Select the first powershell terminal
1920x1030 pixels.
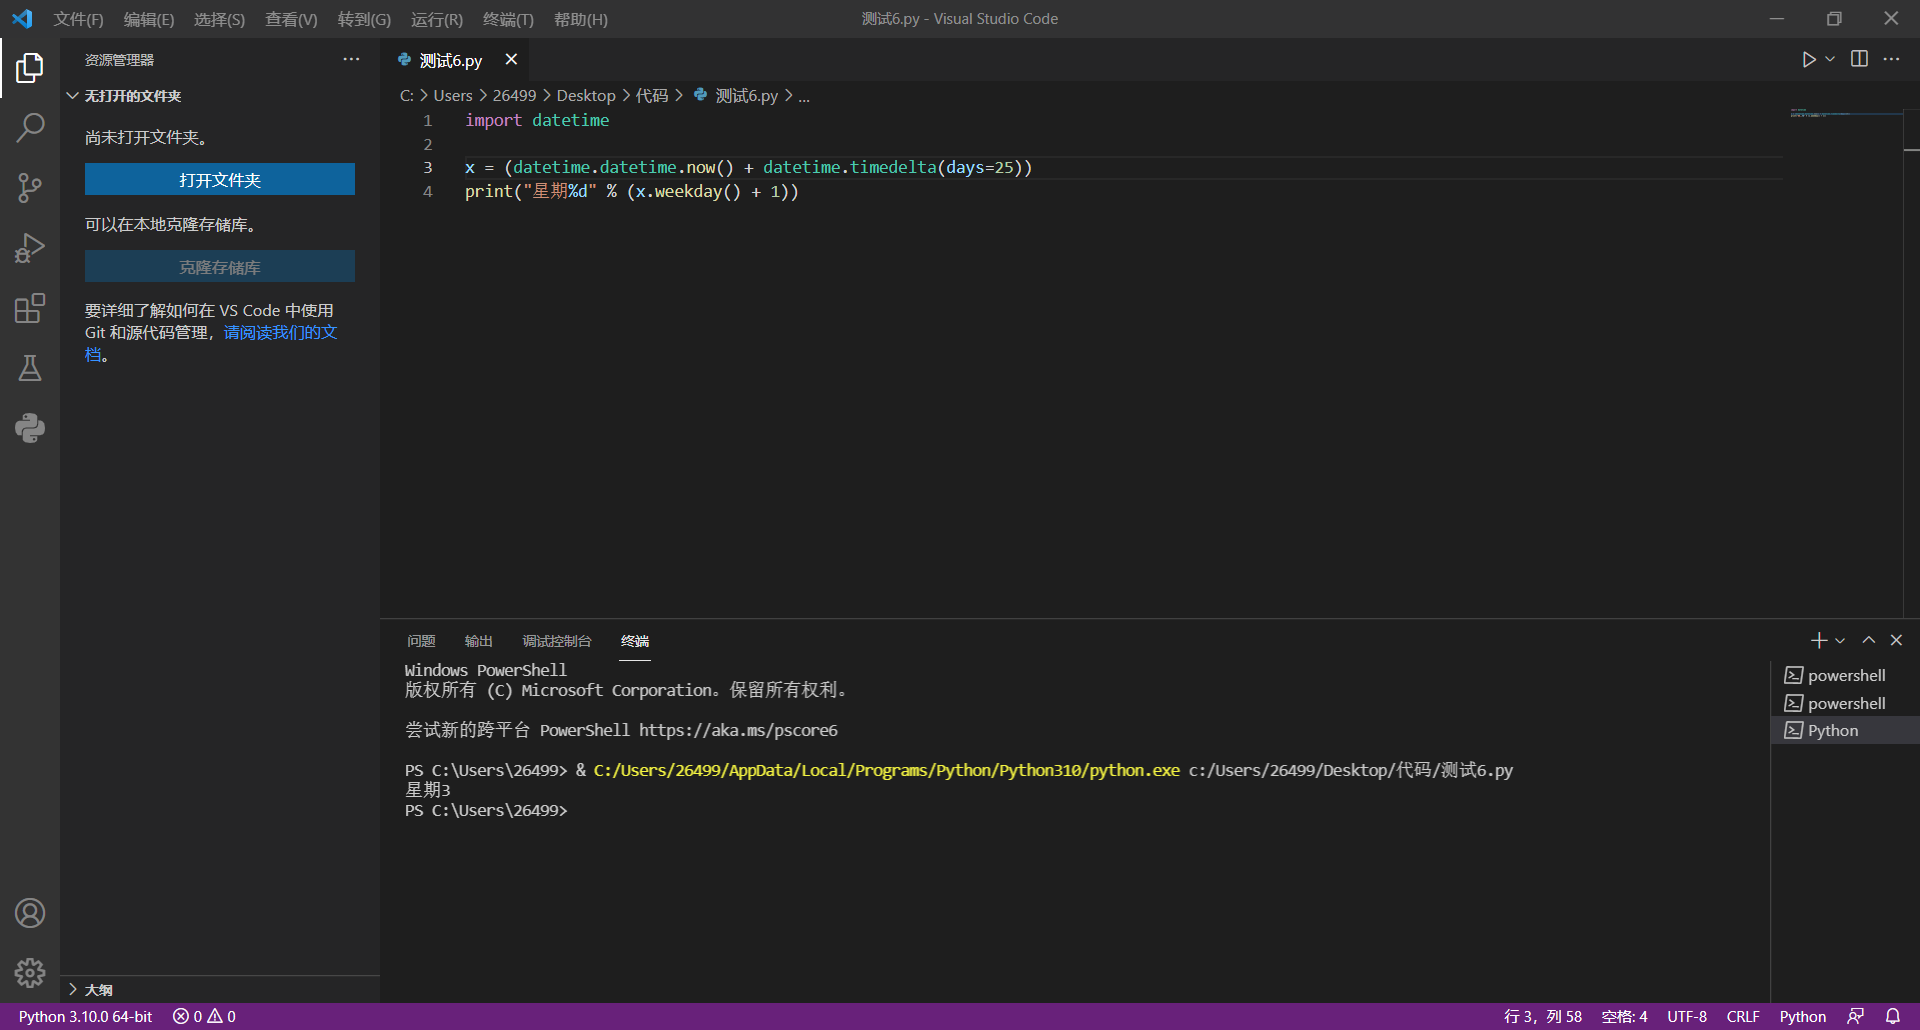click(1845, 676)
